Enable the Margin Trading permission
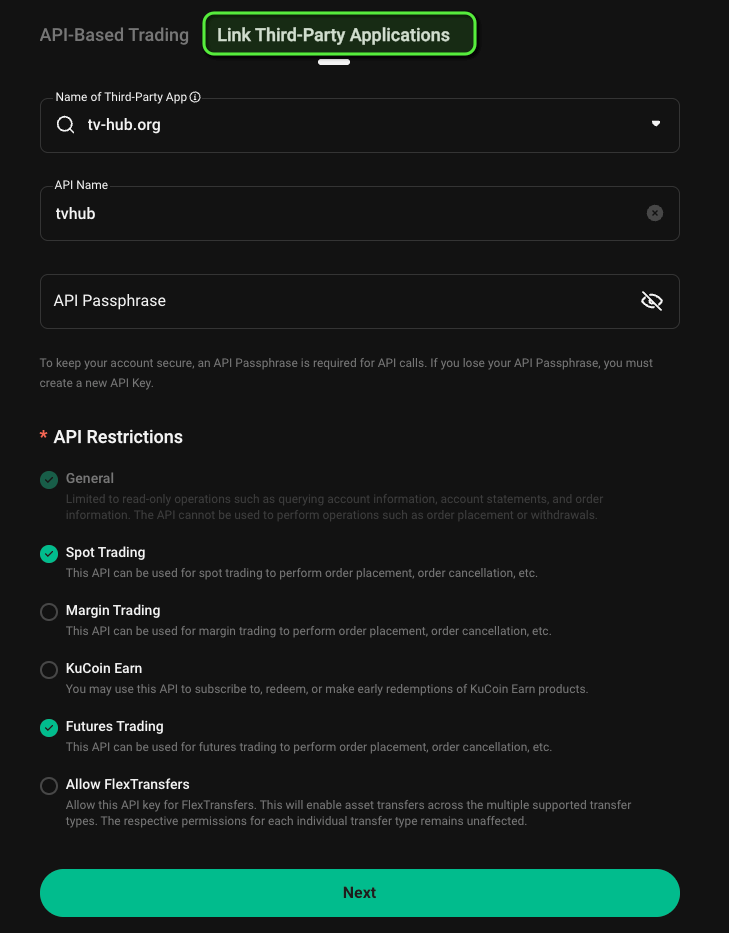The height and width of the screenshot is (933, 729). pos(49,611)
